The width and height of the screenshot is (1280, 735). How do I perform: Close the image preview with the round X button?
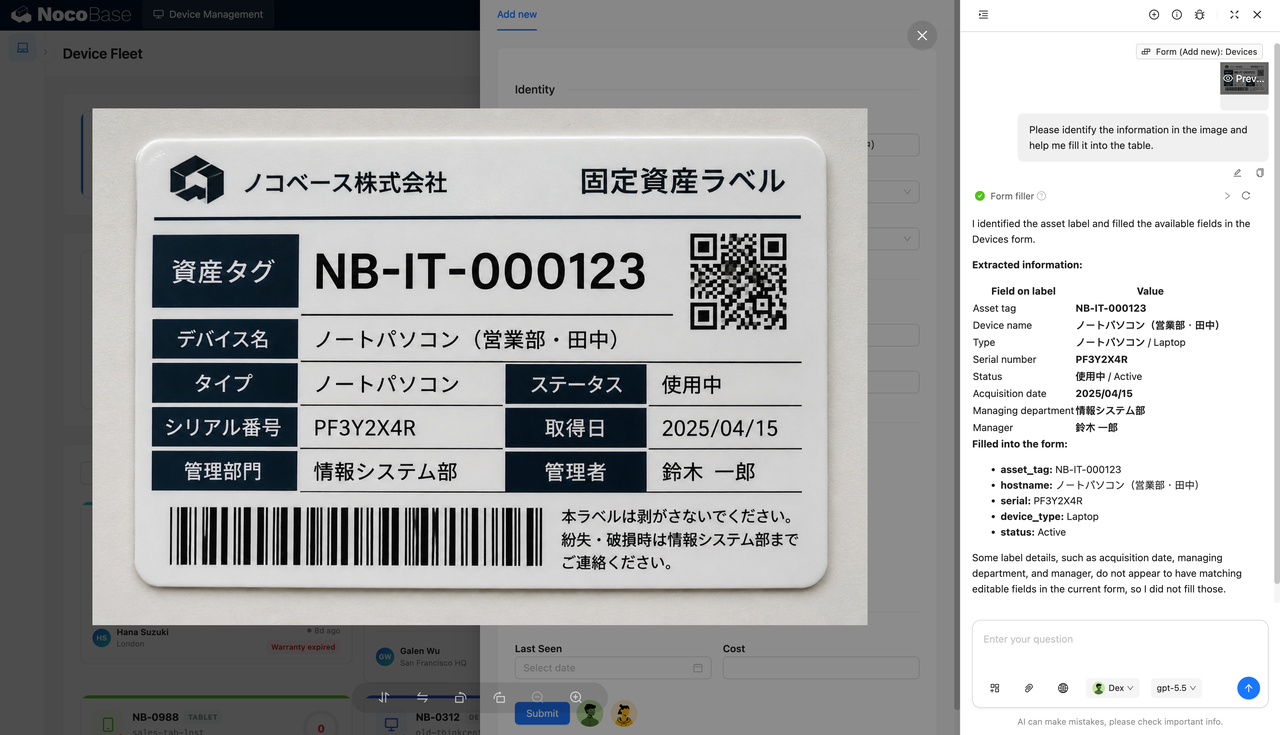click(922, 35)
